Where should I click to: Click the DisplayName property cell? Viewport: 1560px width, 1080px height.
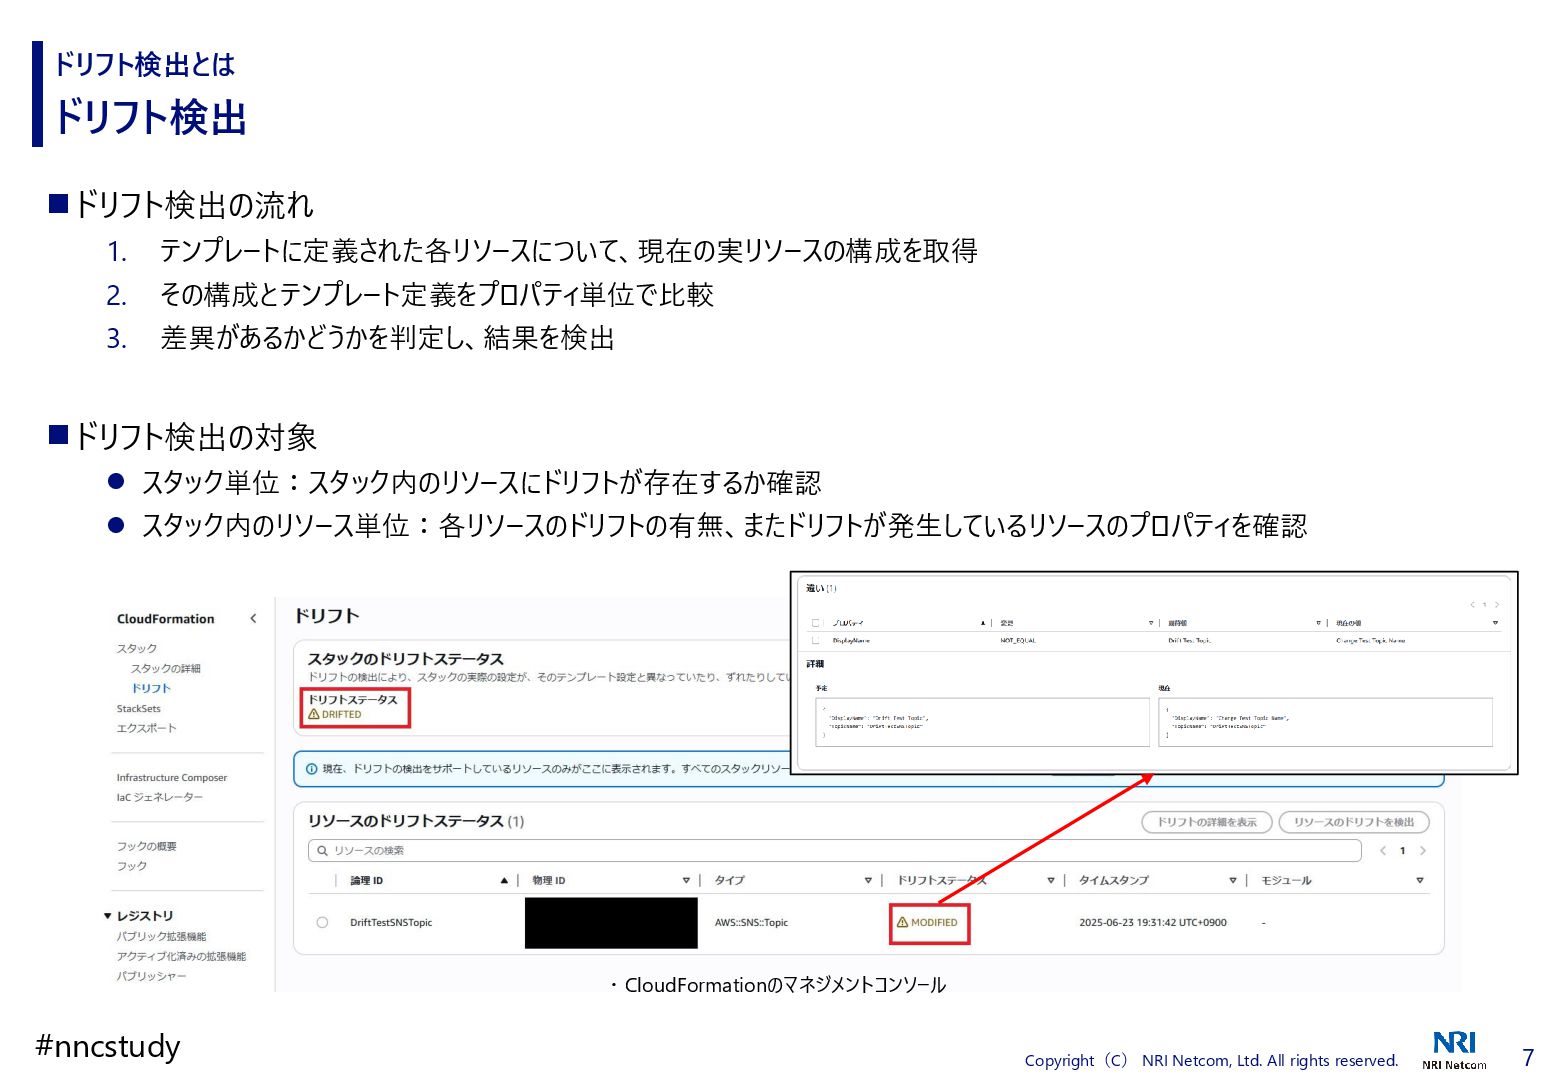click(x=851, y=640)
